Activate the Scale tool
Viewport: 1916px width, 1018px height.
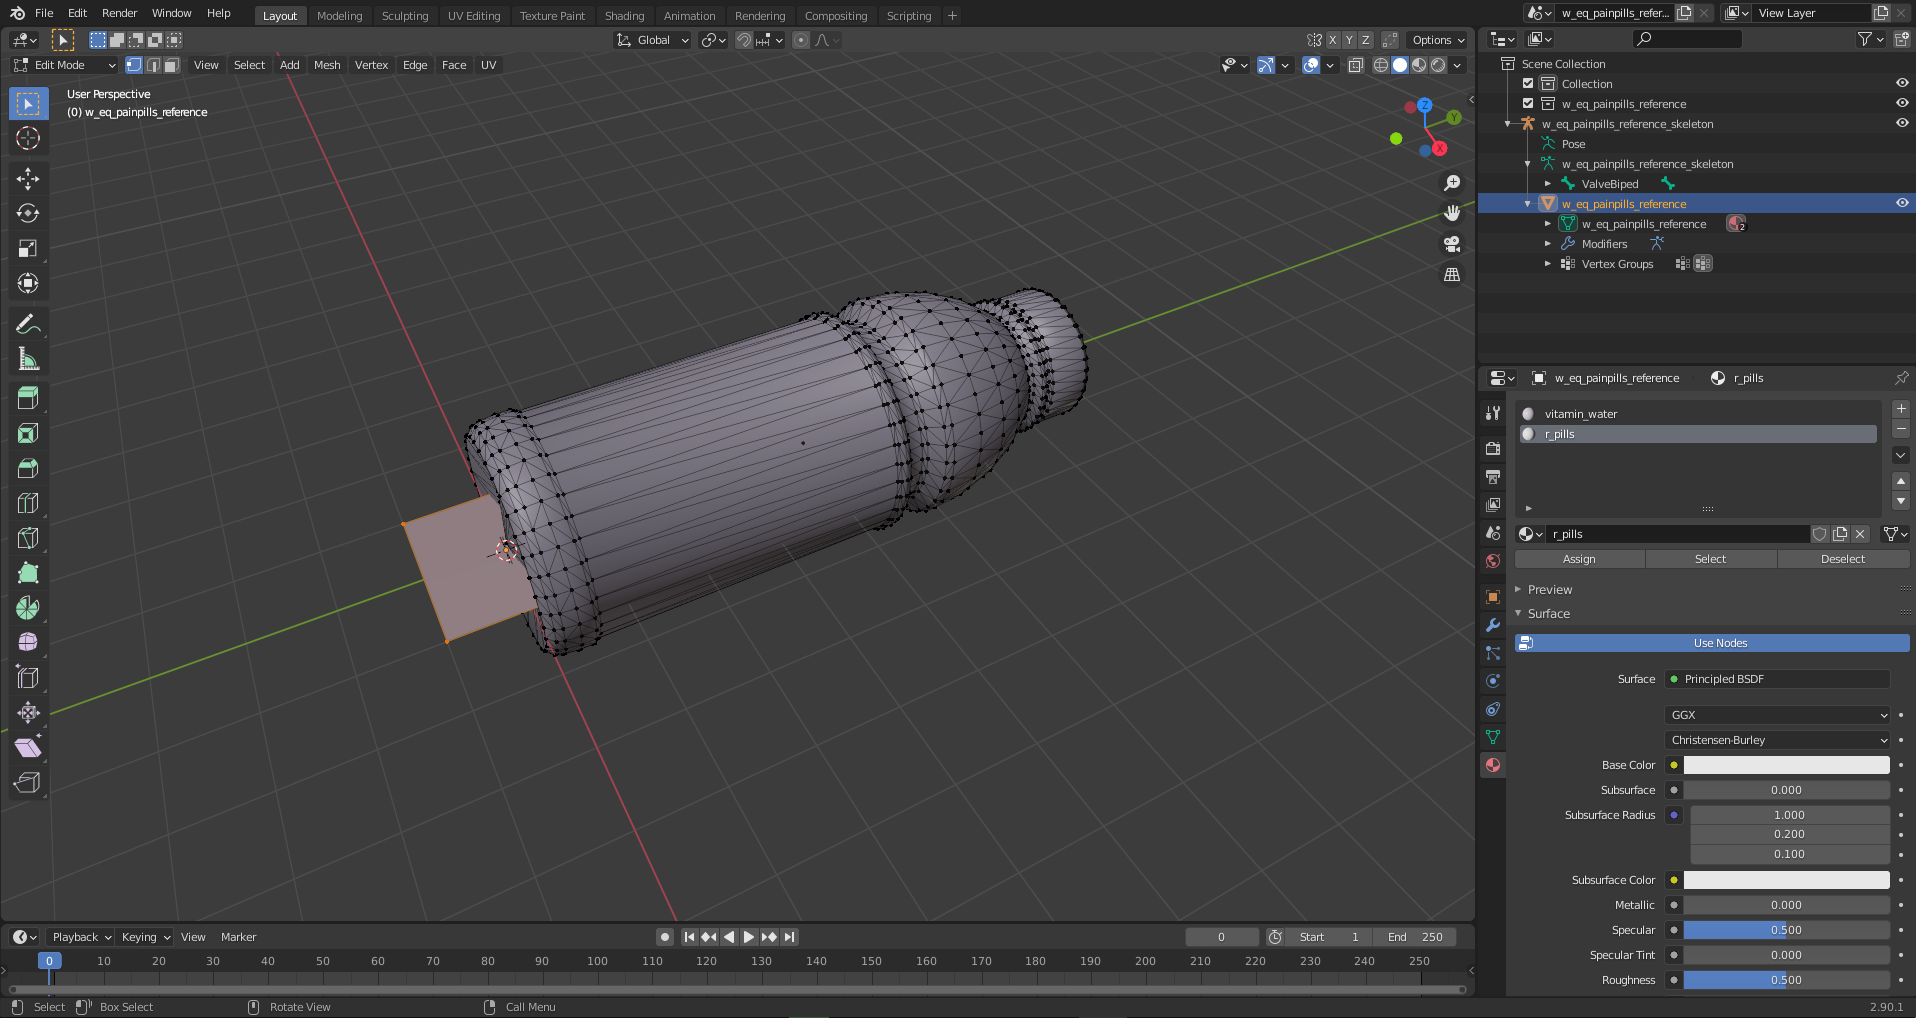click(28, 249)
